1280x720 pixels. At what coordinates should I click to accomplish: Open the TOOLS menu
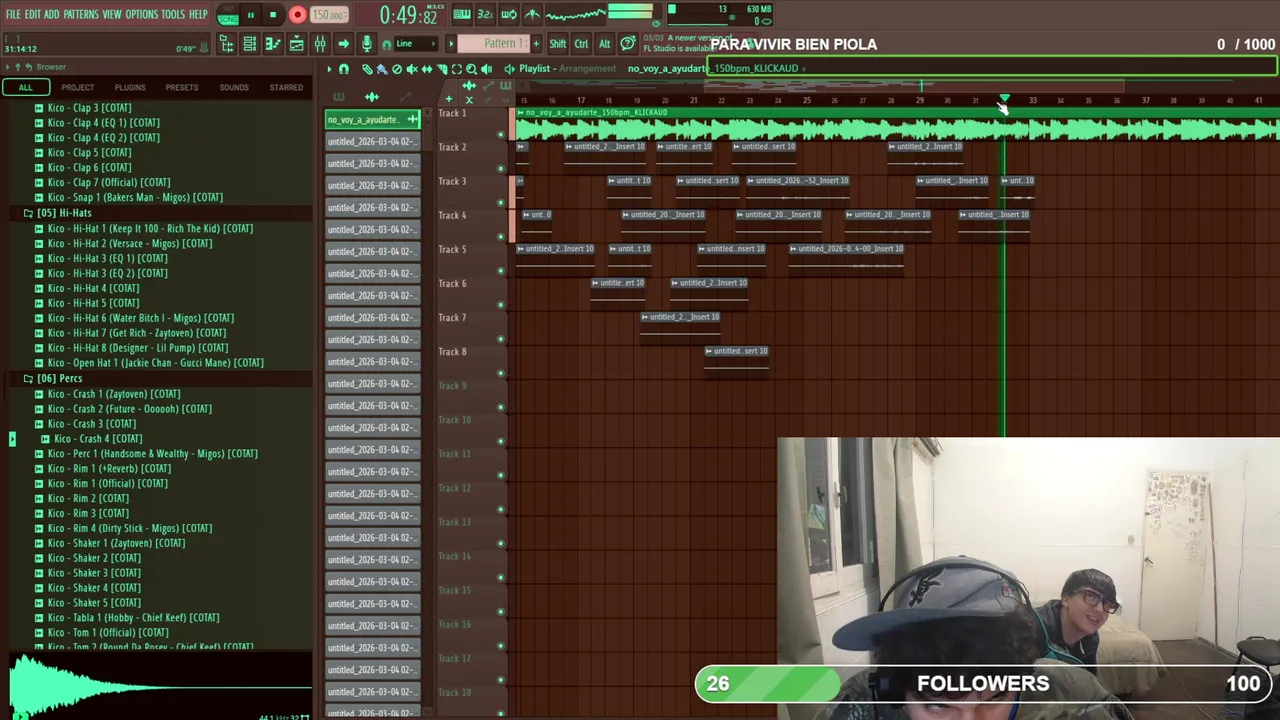pyautogui.click(x=173, y=14)
